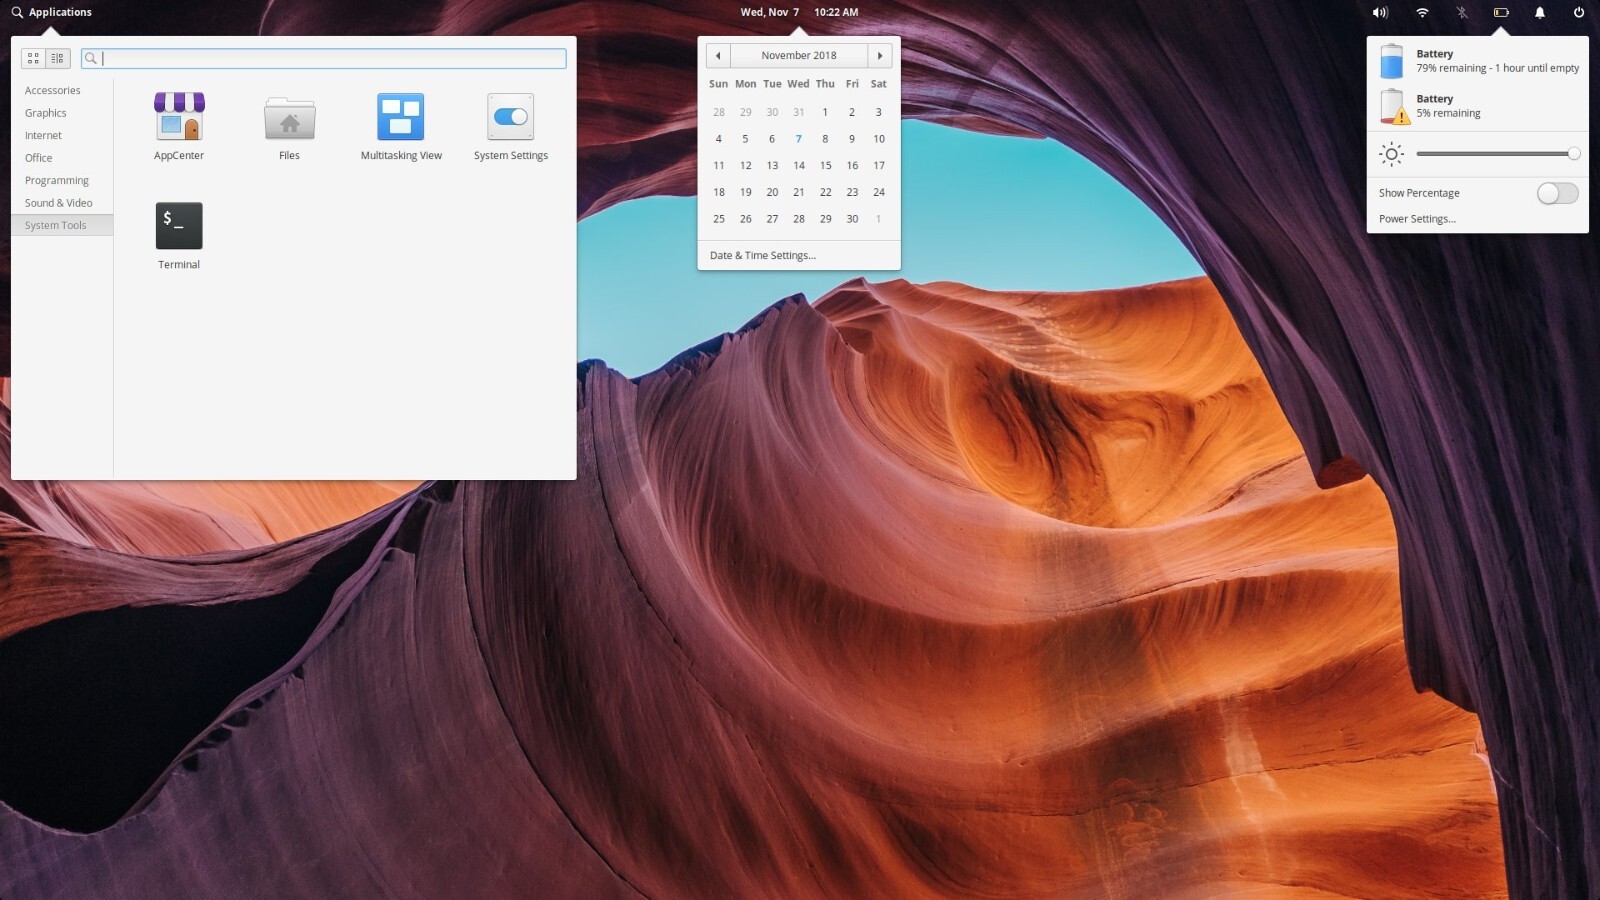Open the notifications indicator

tap(1539, 12)
